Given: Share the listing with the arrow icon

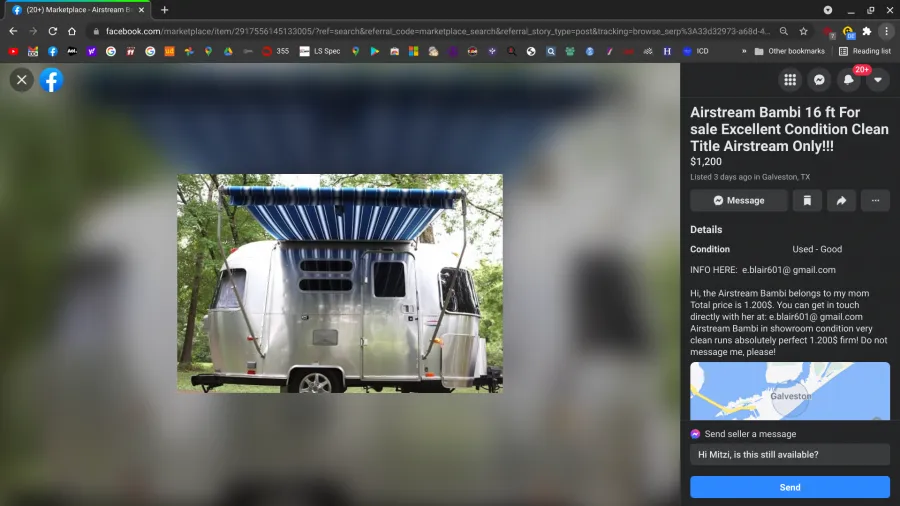Looking at the screenshot, I should pyautogui.click(x=841, y=200).
